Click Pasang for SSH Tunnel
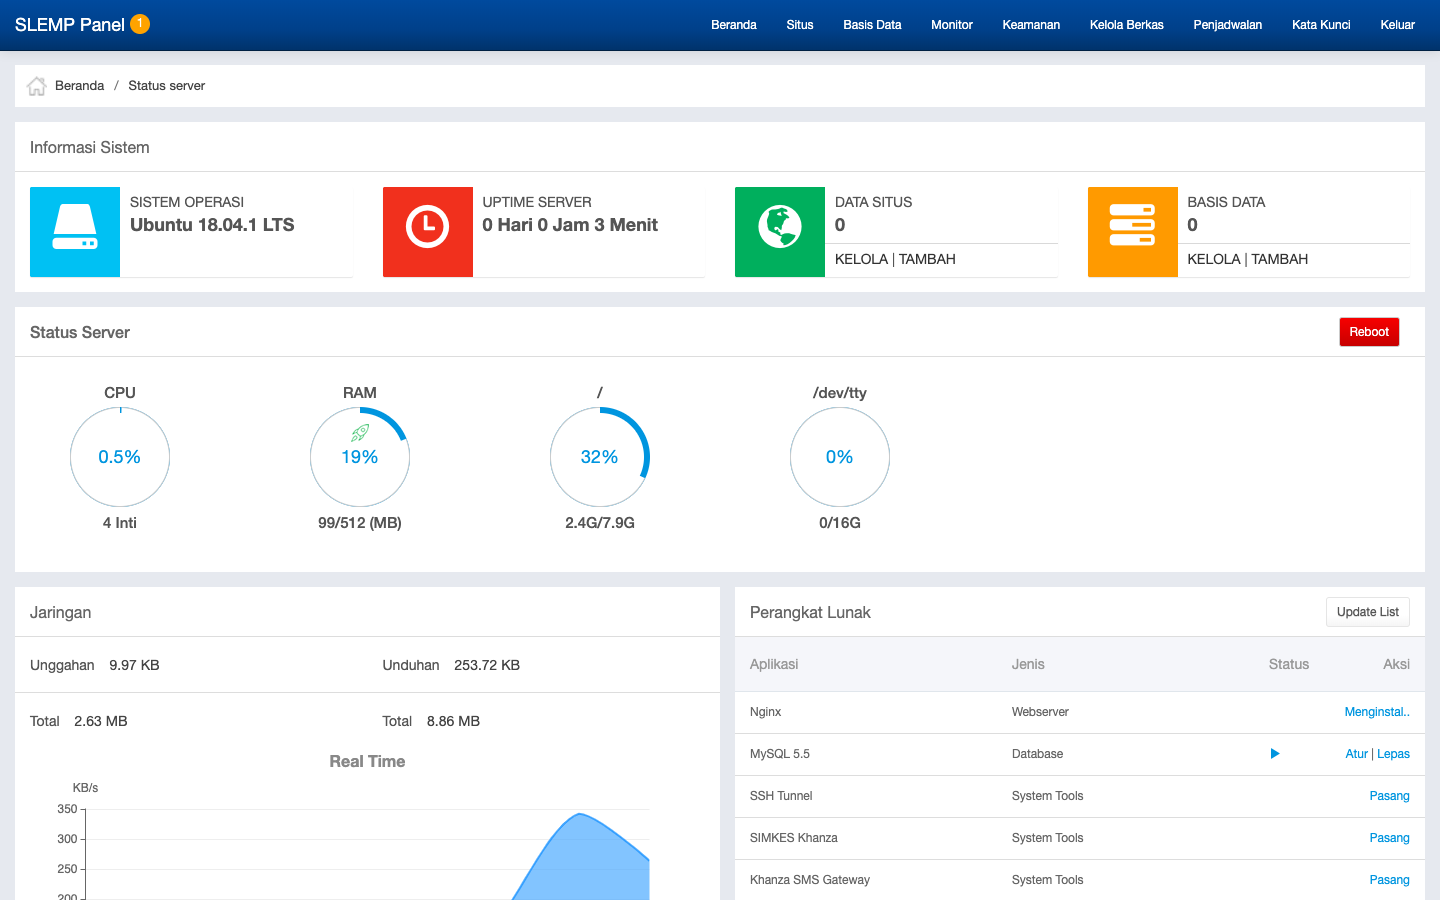This screenshot has height=900, width=1440. pyautogui.click(x=1390, y=796)
